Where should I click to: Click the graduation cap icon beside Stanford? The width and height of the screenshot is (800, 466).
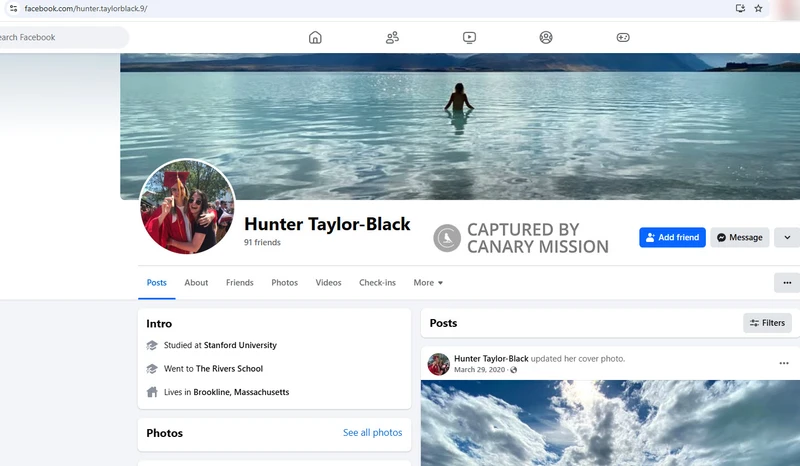click(x=152, y=346)
